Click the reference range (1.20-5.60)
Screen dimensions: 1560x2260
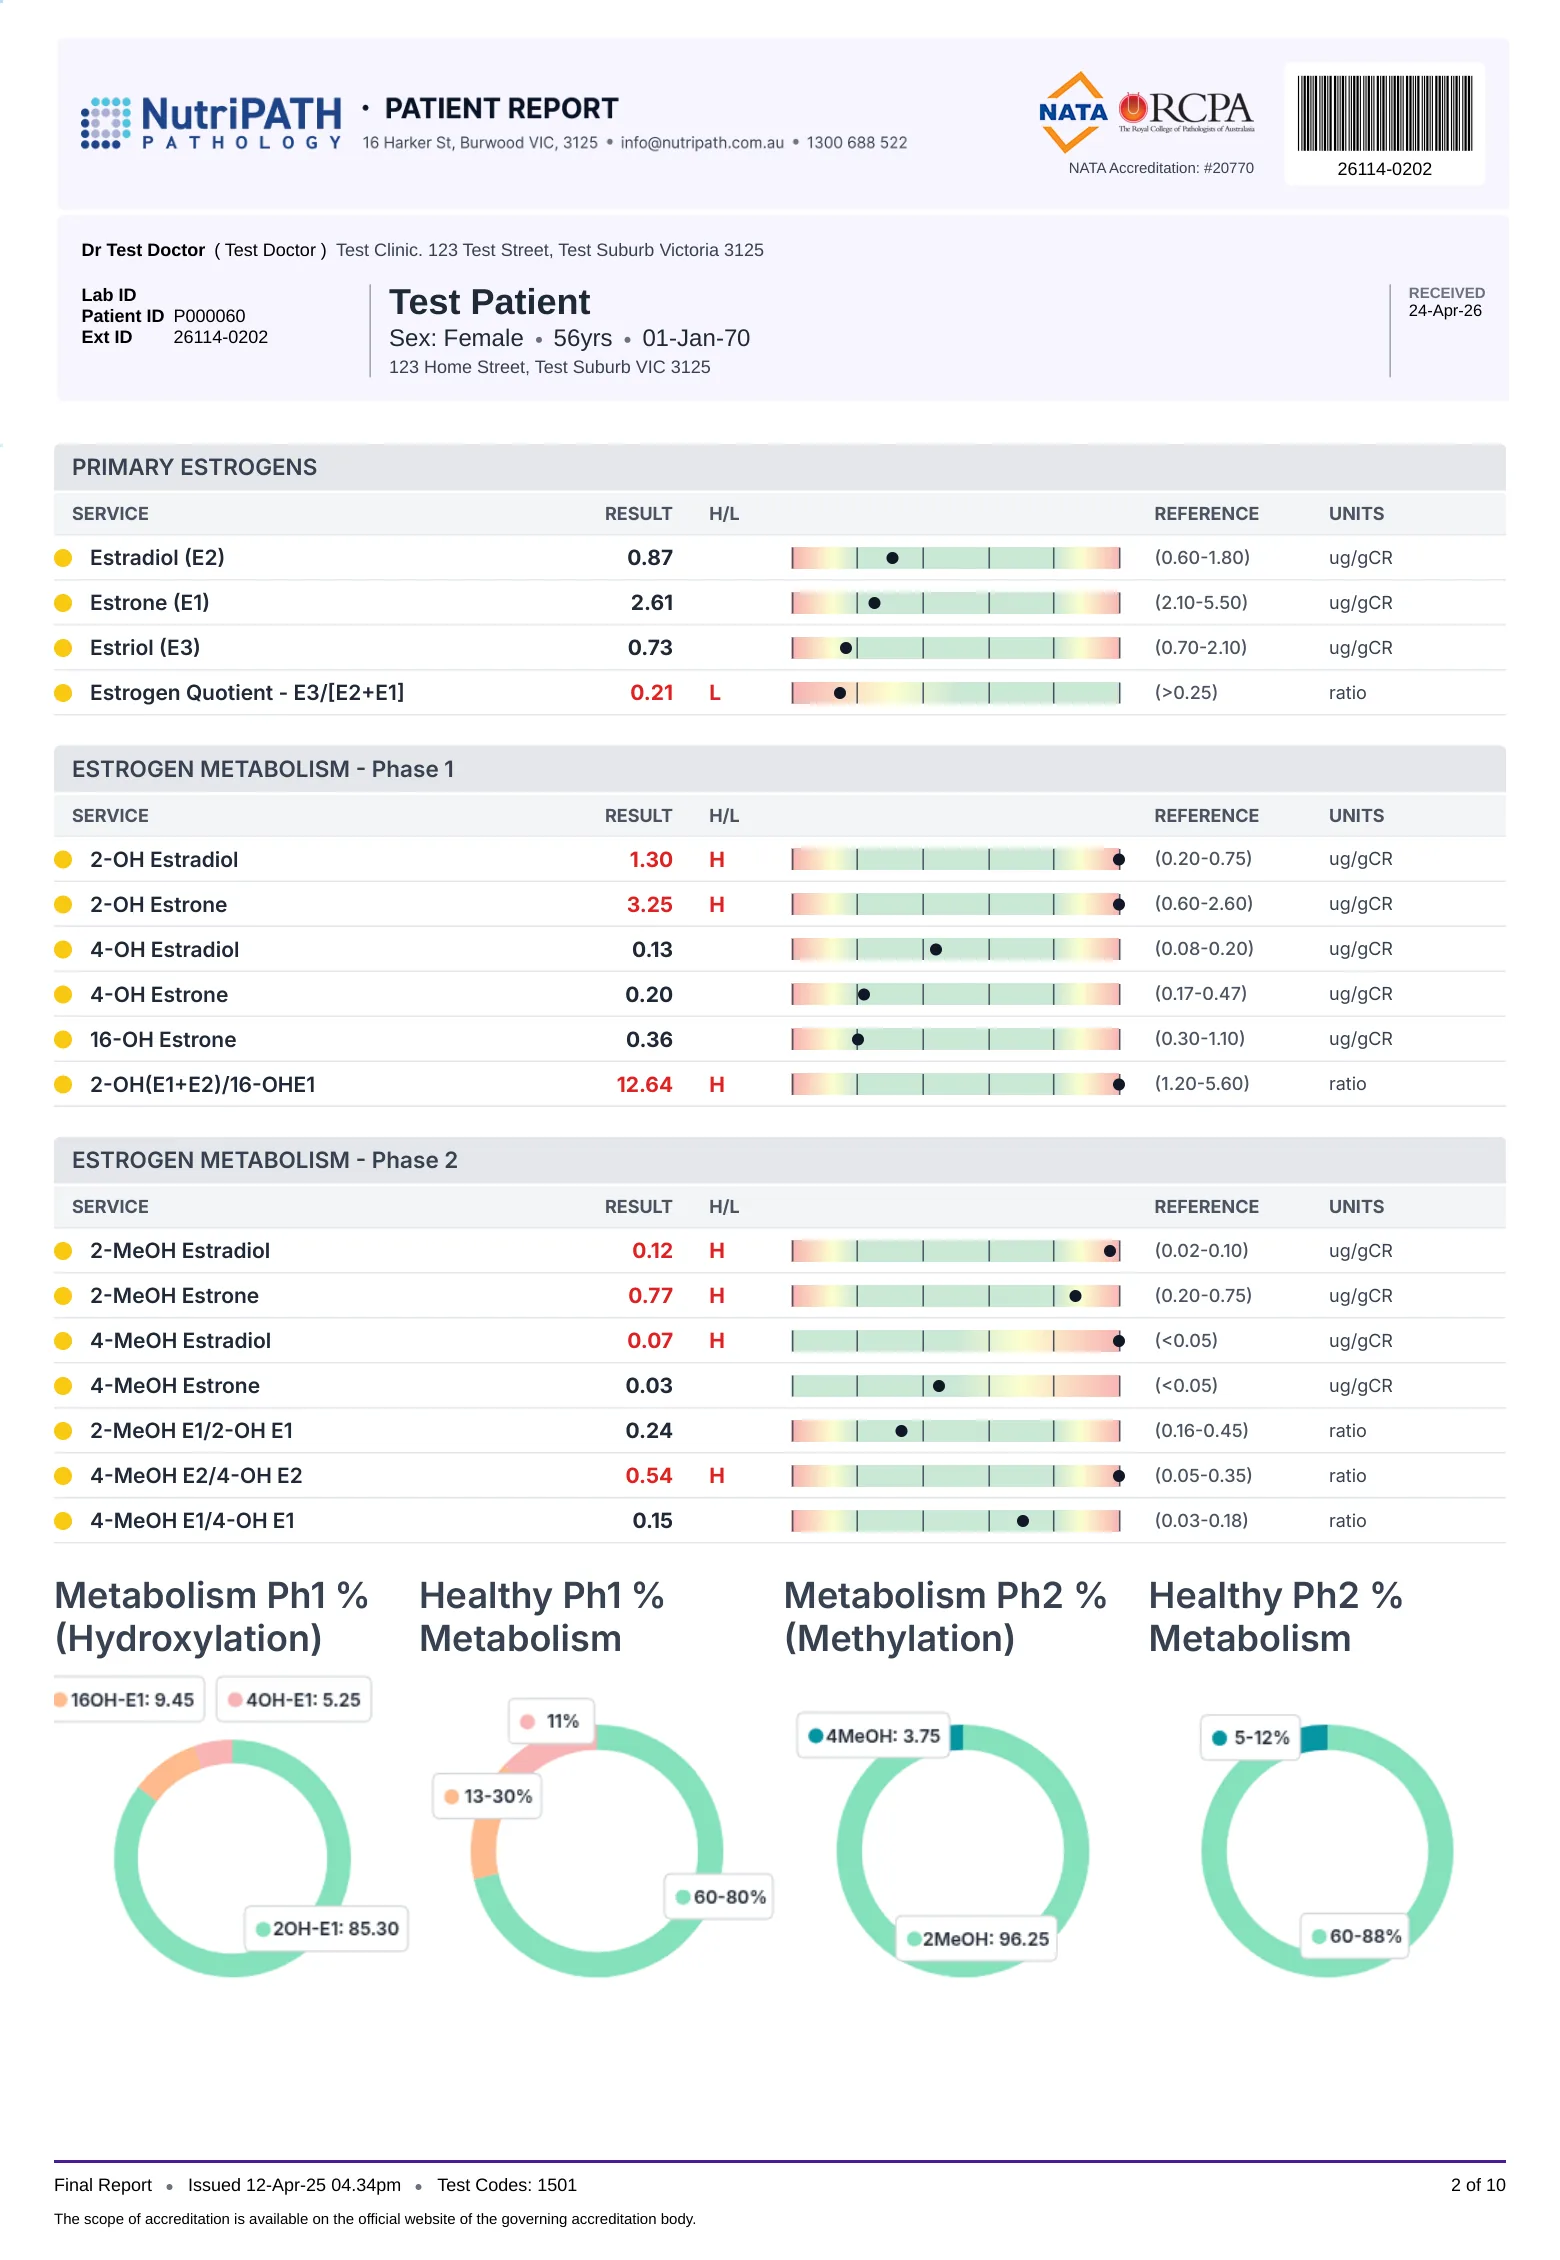point(1202,1084)
